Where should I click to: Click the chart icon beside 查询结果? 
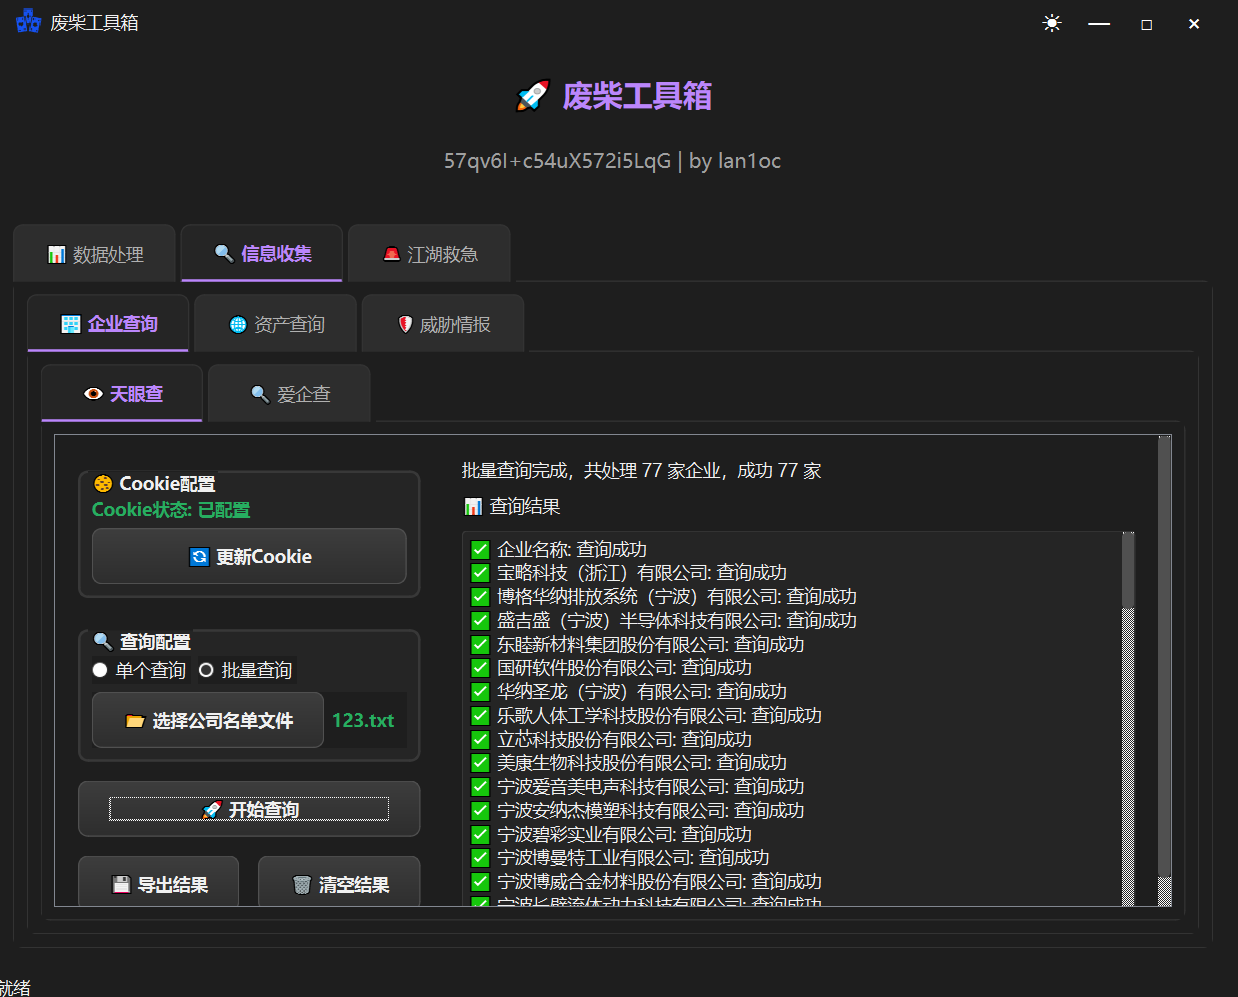click(473, 507)
